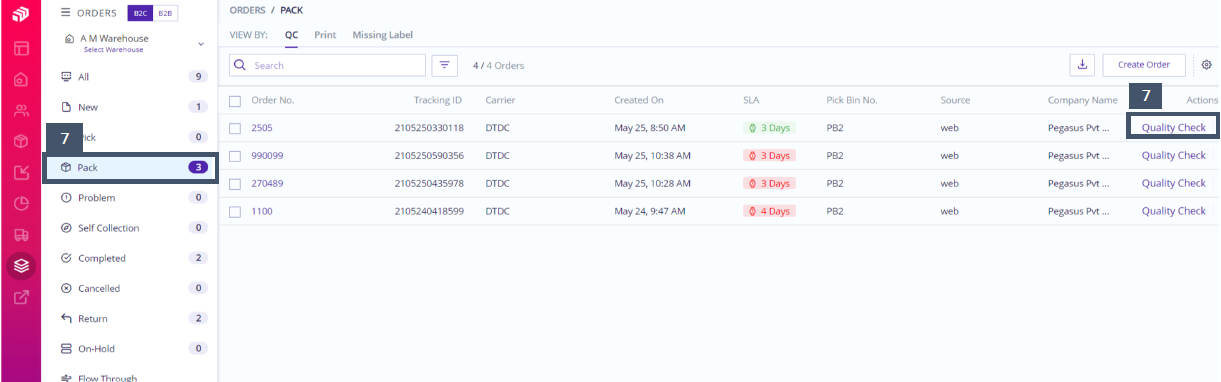Viewport: 1221px width, 382px height.
Task: Click the 4 Days SLA badge
Action: click(x=770, y=212)
